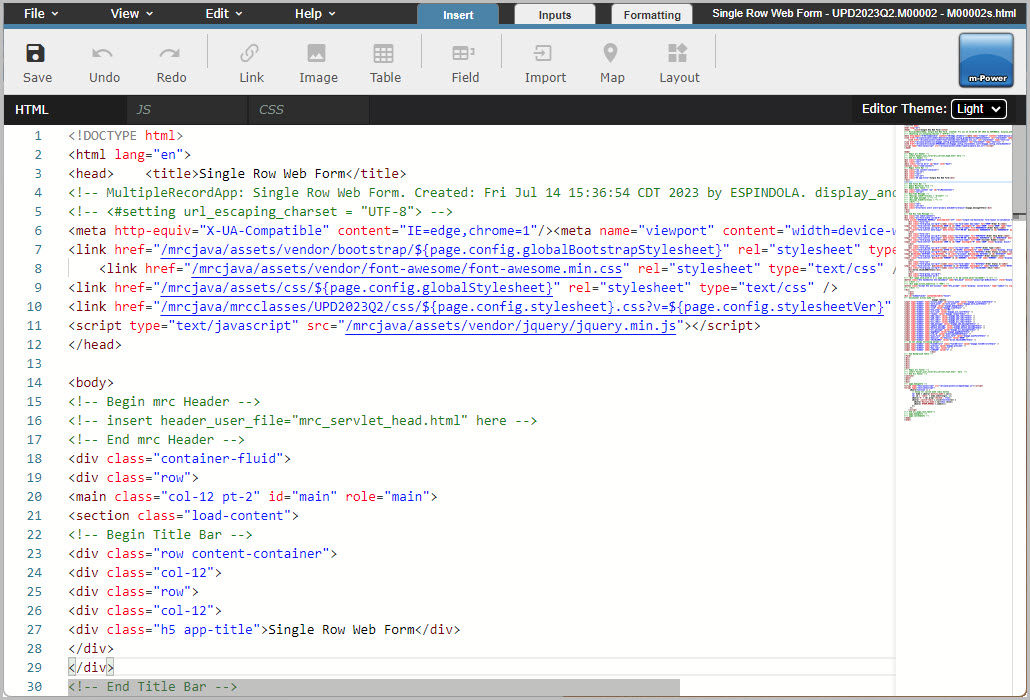Click the 'End mrc Header' comment on line 17
This screenshot has height=700, width=1030.
click(x=156, y=440)
